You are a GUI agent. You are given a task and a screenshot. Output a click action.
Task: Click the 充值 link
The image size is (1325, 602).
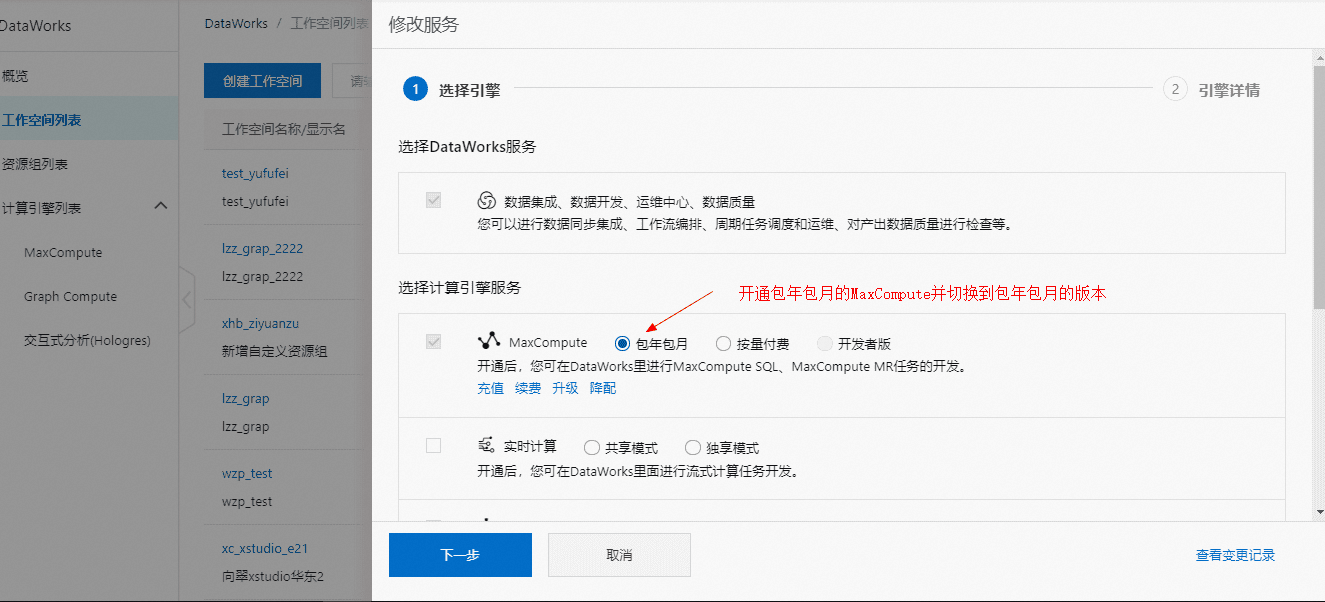pos(490,388)
